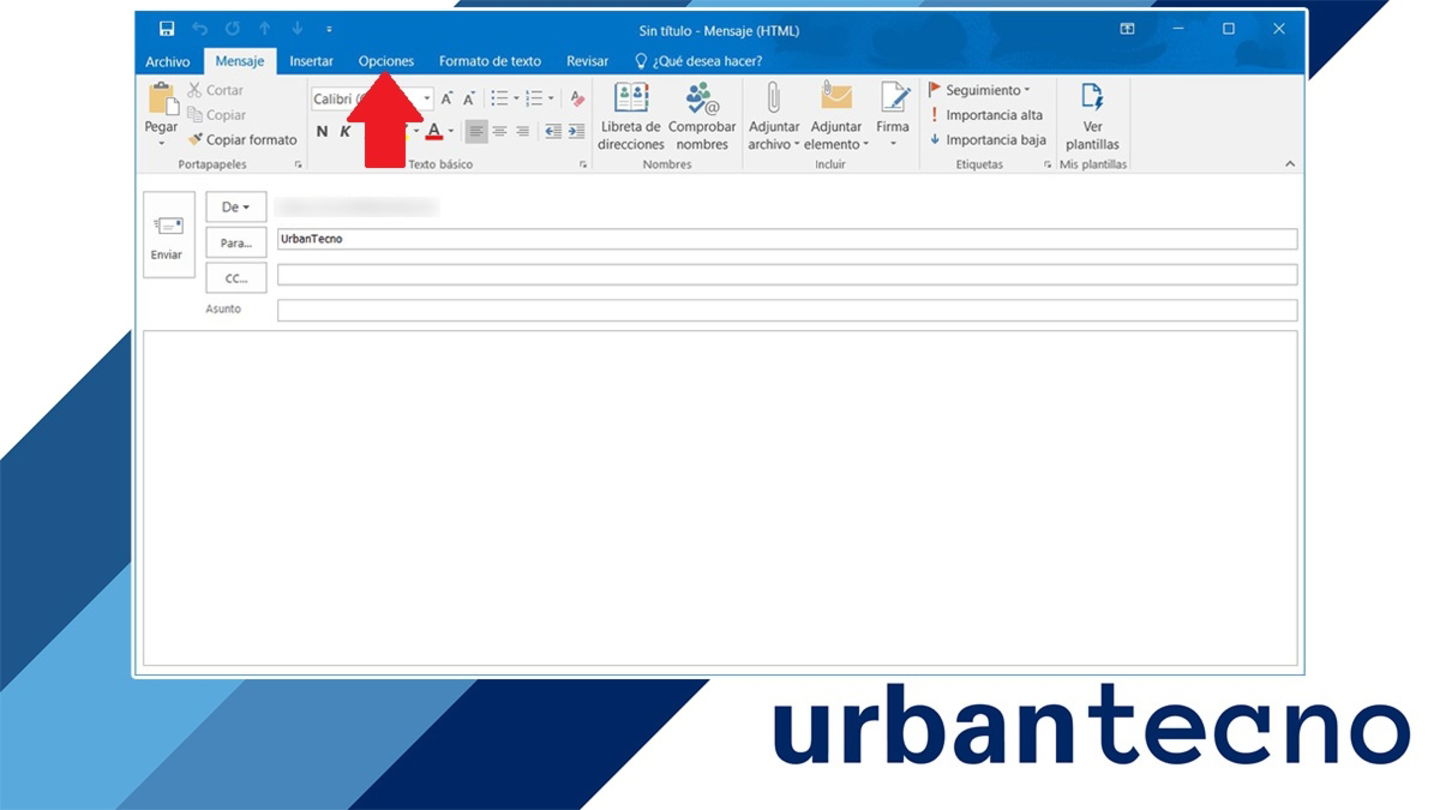Click the Next item down arrow
1440x810 pixels.
point(297,29)
